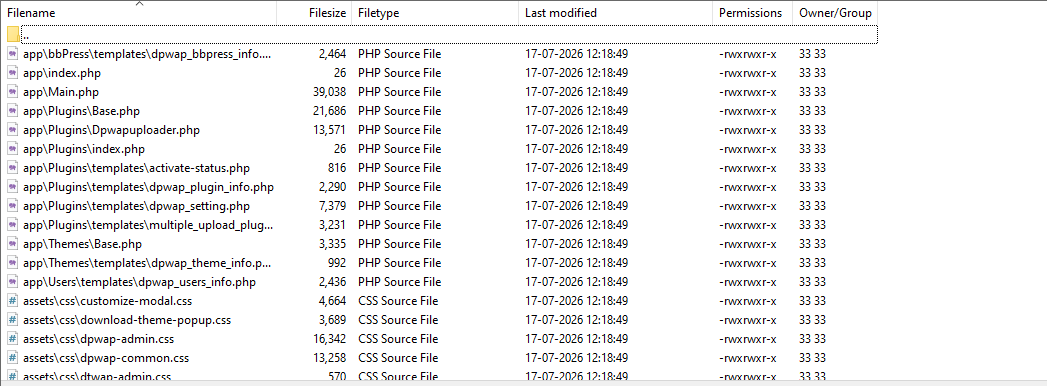1047x386 pixels.
Task: Sort by the Filesize column header
Action: [314, 13]
